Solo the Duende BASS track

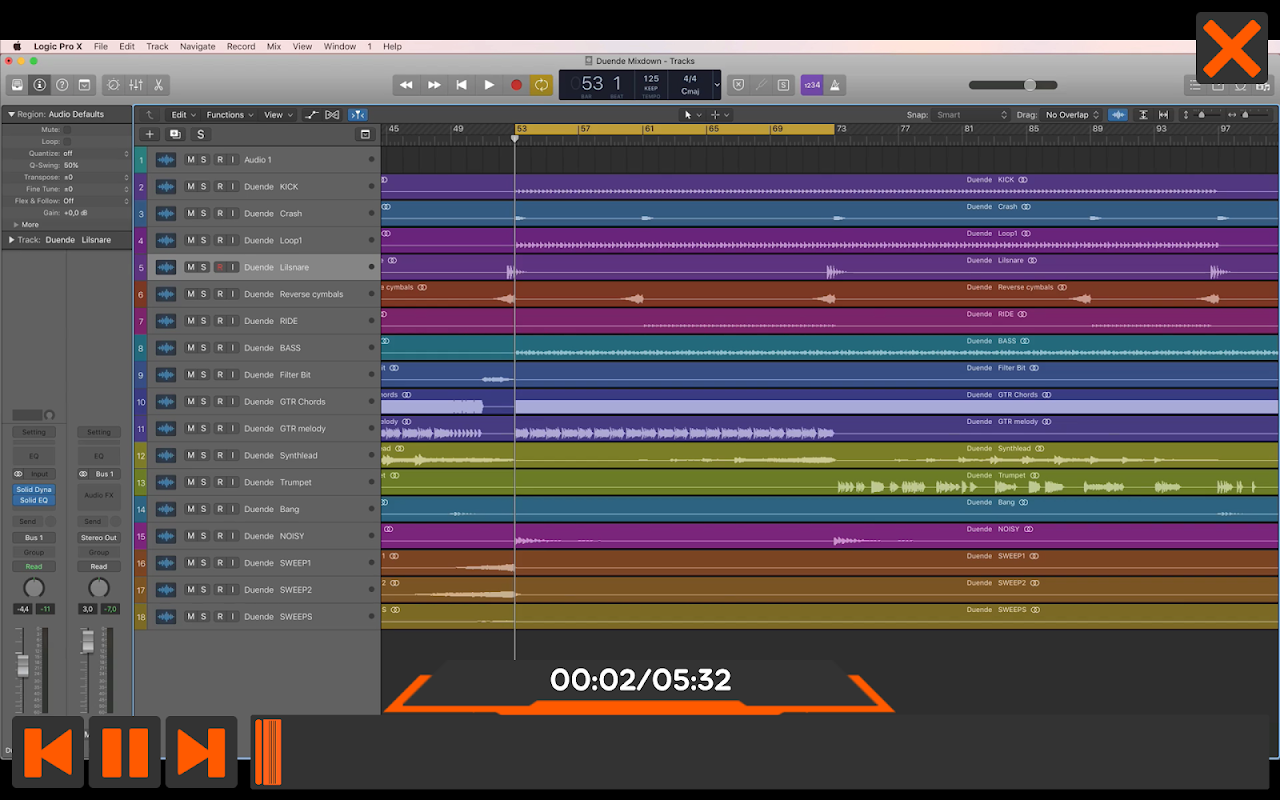pos(203,348)
